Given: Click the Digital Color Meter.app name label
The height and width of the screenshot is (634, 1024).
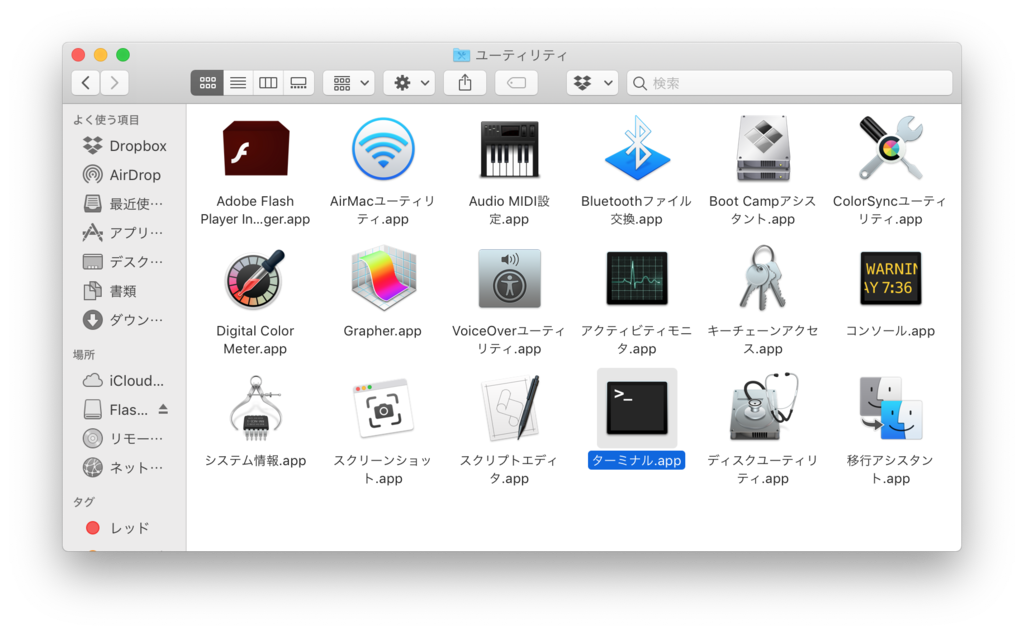Looking at the screenshot, I should 255,340.
